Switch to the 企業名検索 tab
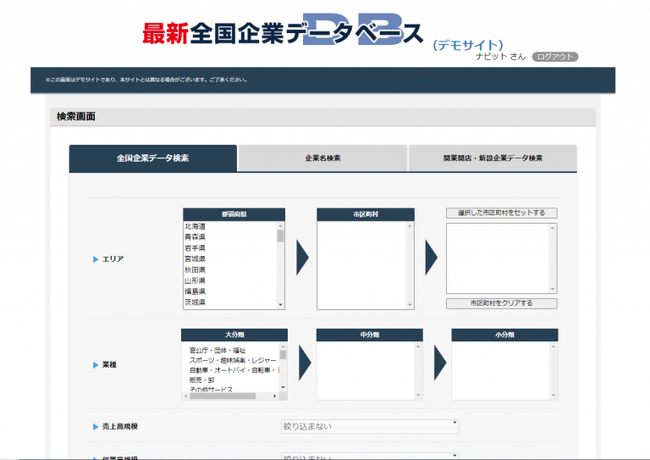This screenshot has height=460, width=650. pyautogui.click(x=323, y=158)
